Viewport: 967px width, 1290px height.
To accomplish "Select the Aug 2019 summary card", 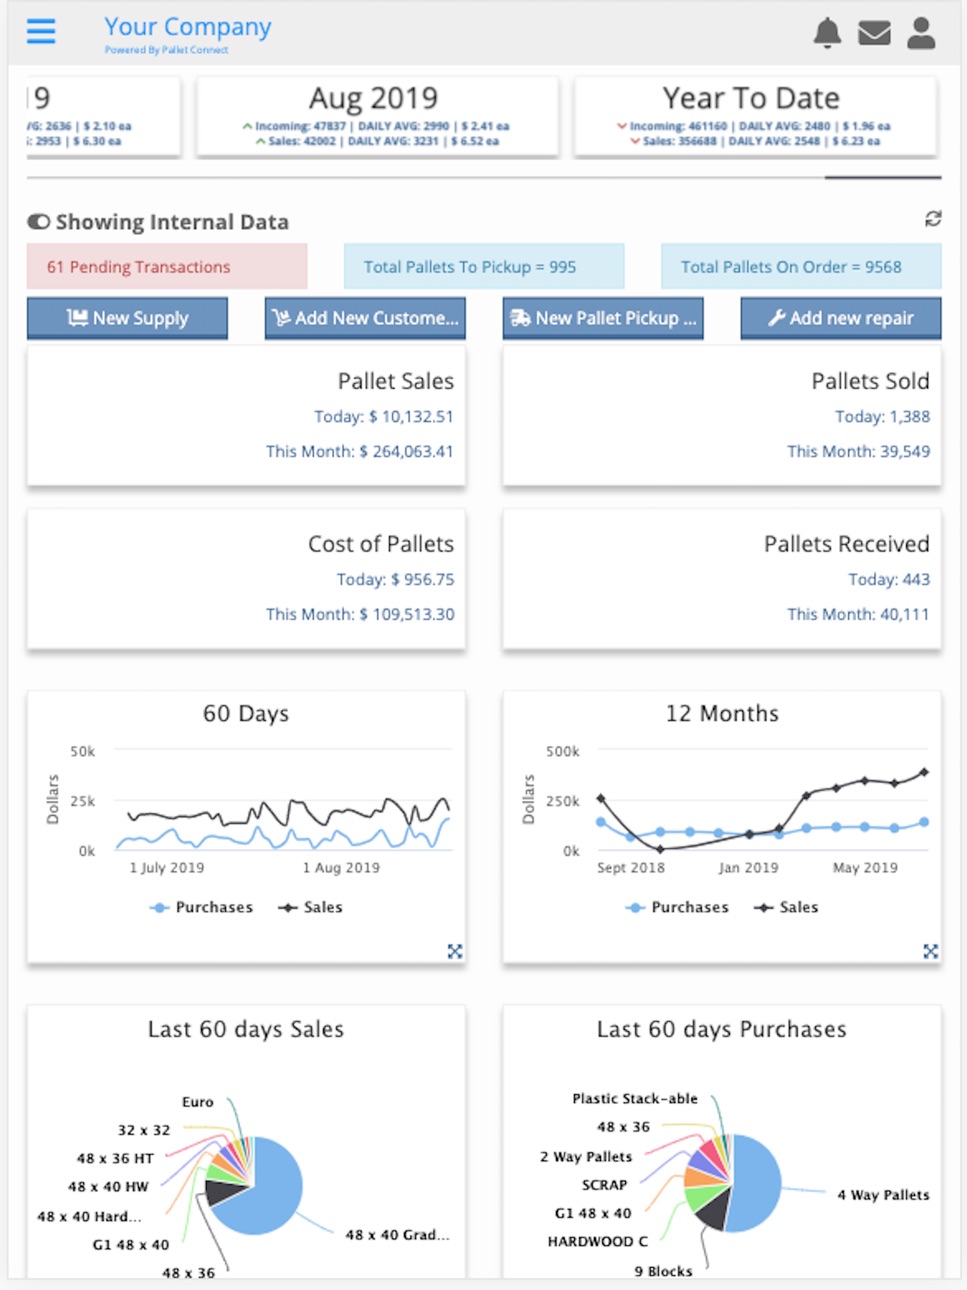I will click(x=377, y=117).
